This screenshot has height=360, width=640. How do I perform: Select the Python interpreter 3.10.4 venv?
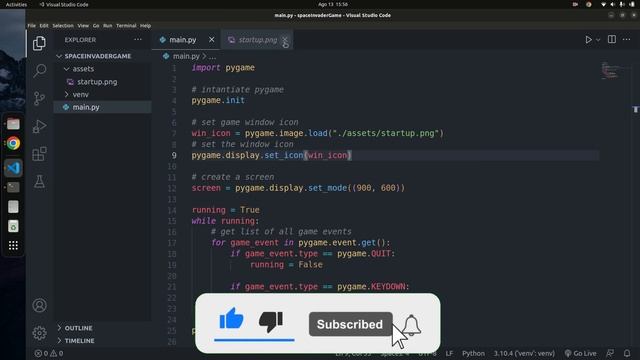click(x=524, y=353)
